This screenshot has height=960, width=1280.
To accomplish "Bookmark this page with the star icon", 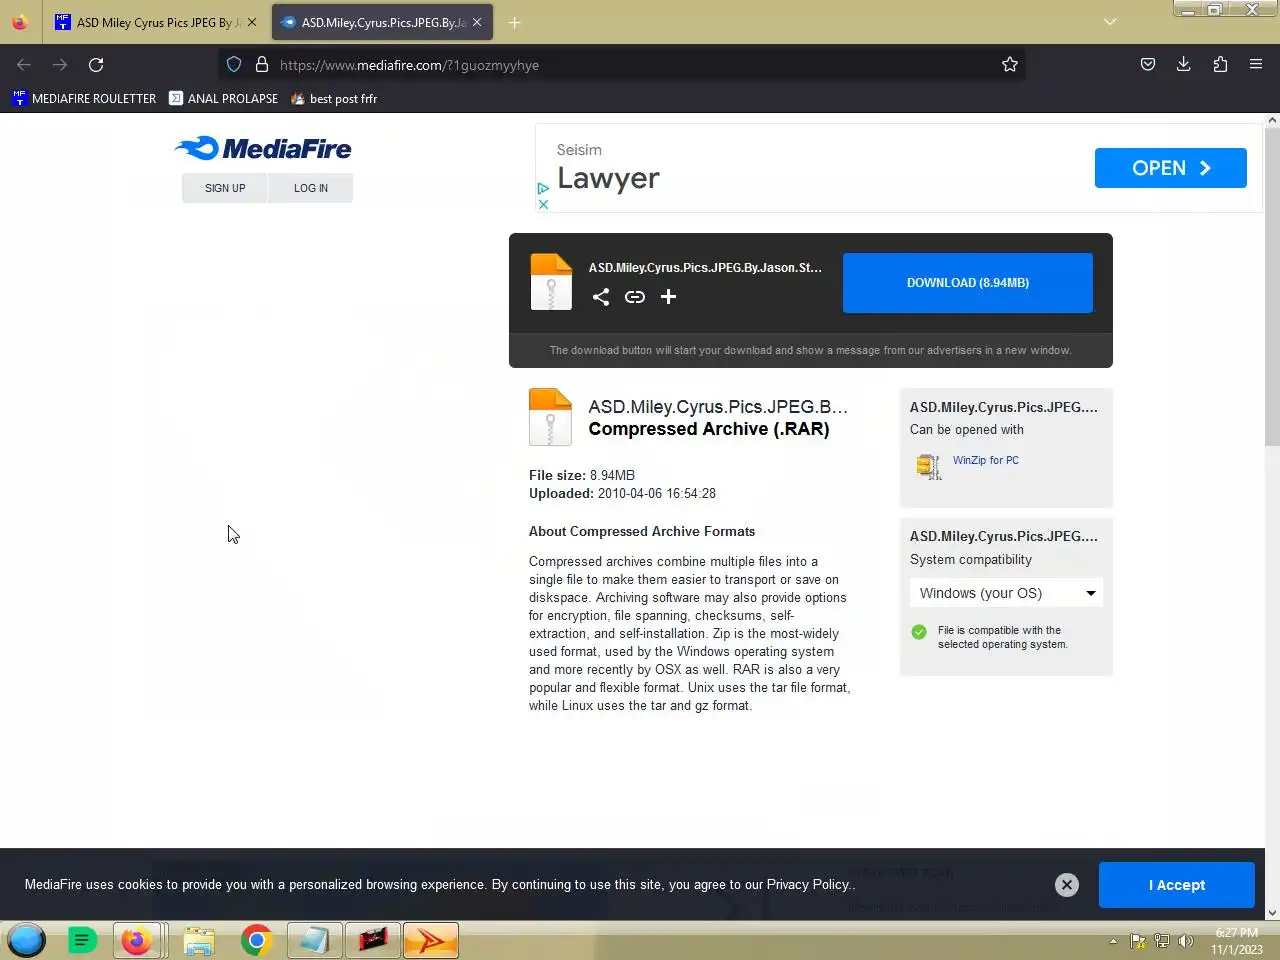I will 1010,65.
